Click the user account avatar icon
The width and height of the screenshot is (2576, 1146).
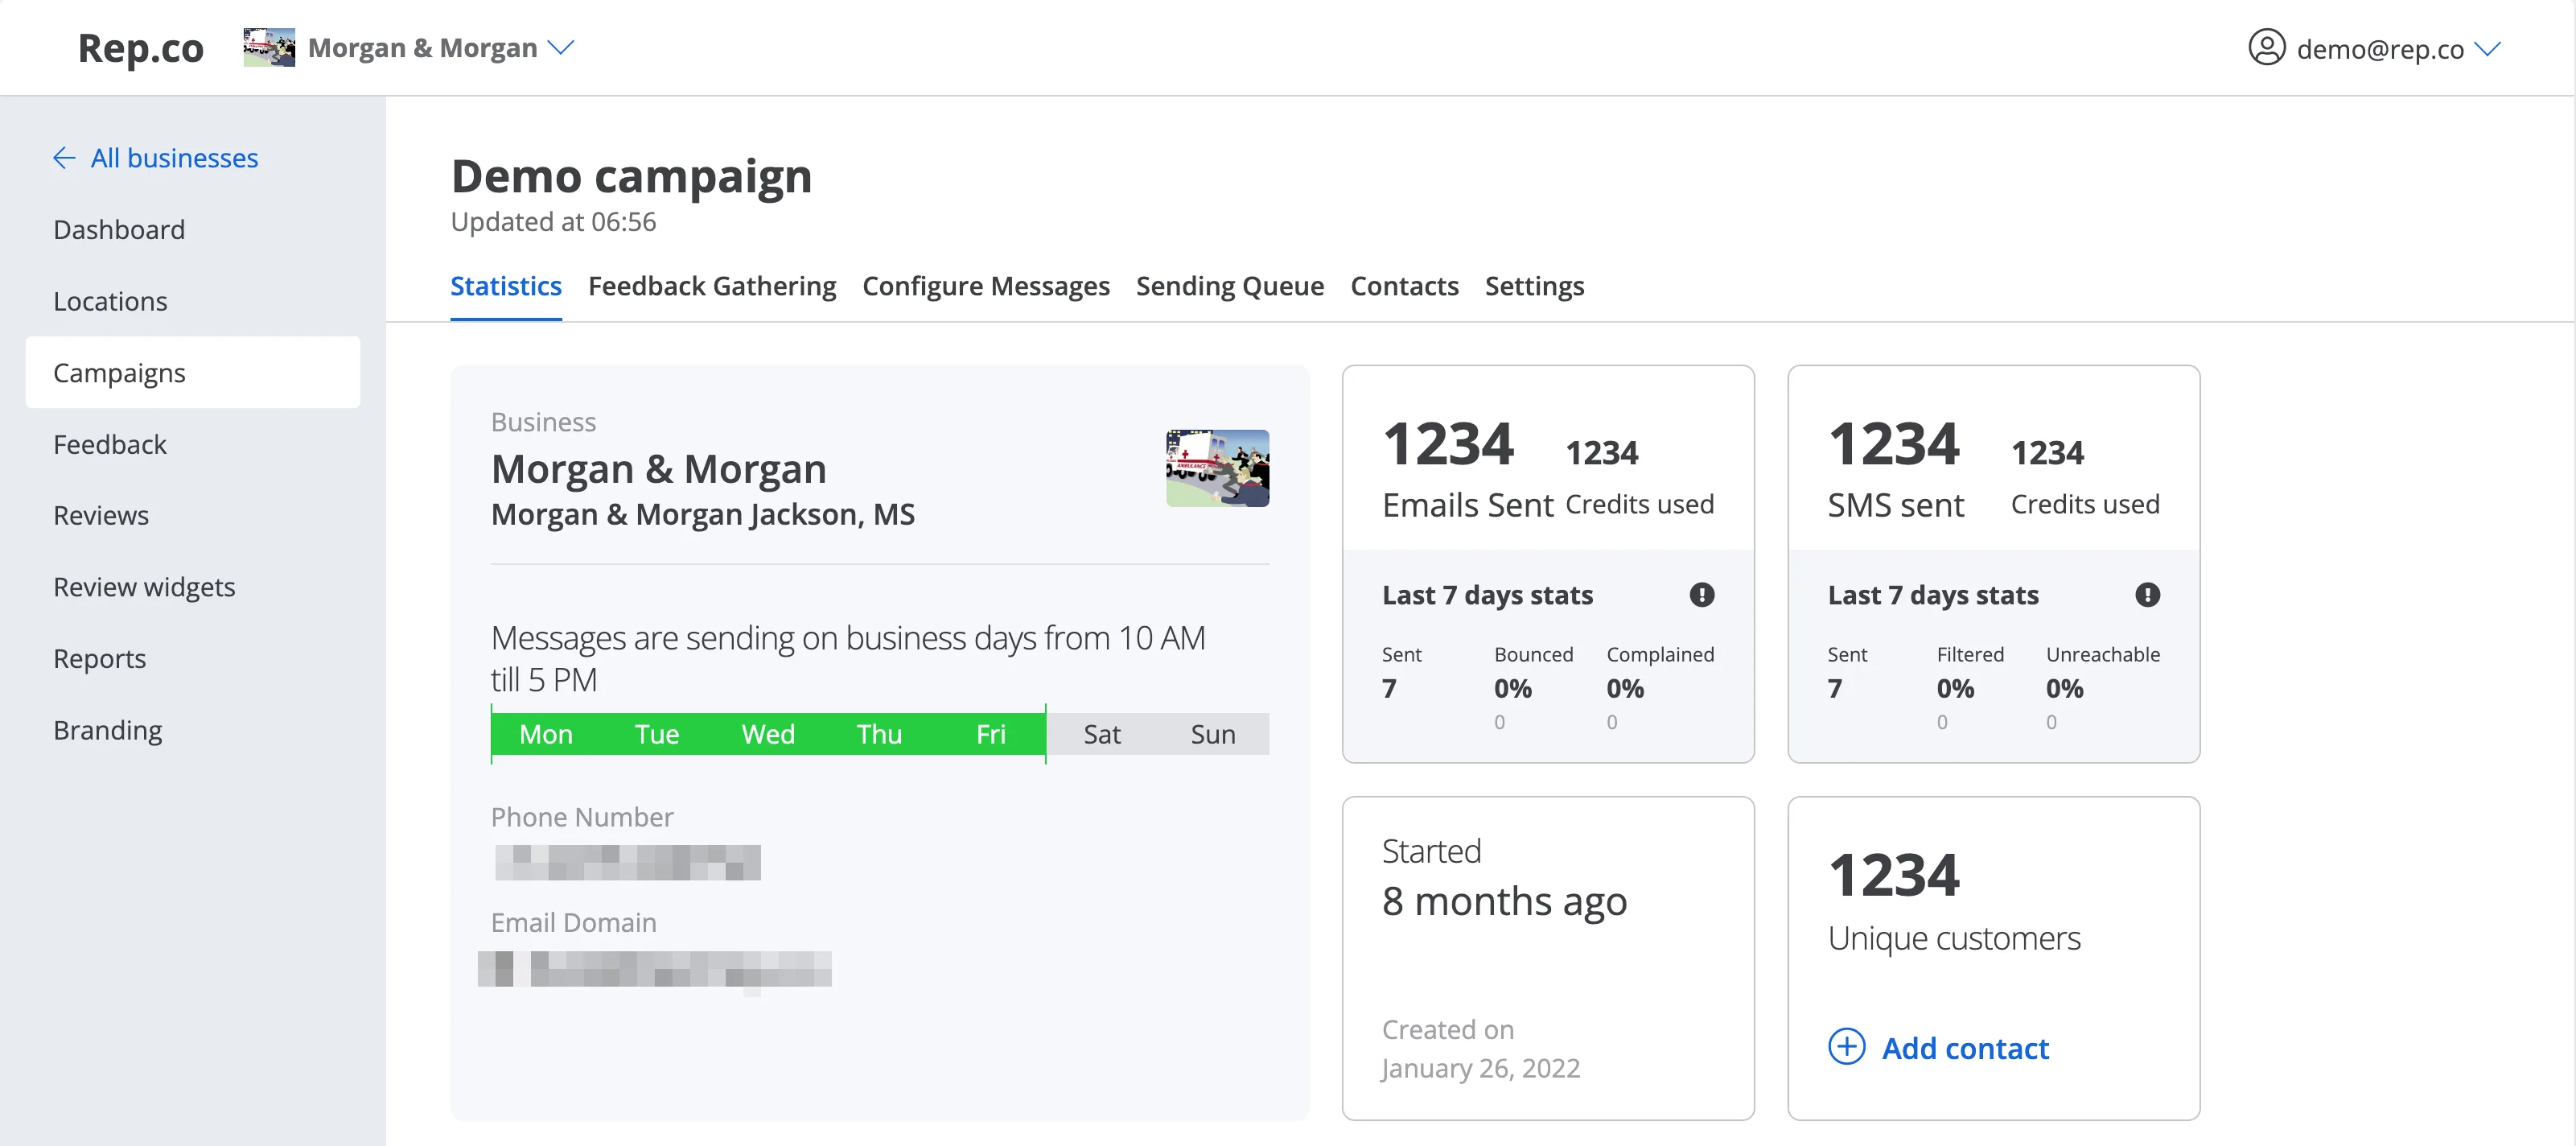[2266, 48]
